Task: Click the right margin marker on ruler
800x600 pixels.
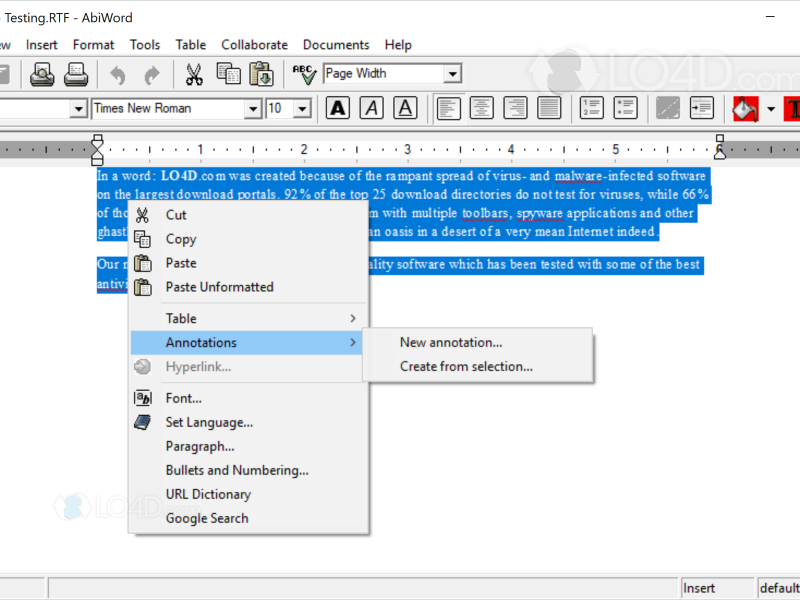Action: click(x=719, y=147)
